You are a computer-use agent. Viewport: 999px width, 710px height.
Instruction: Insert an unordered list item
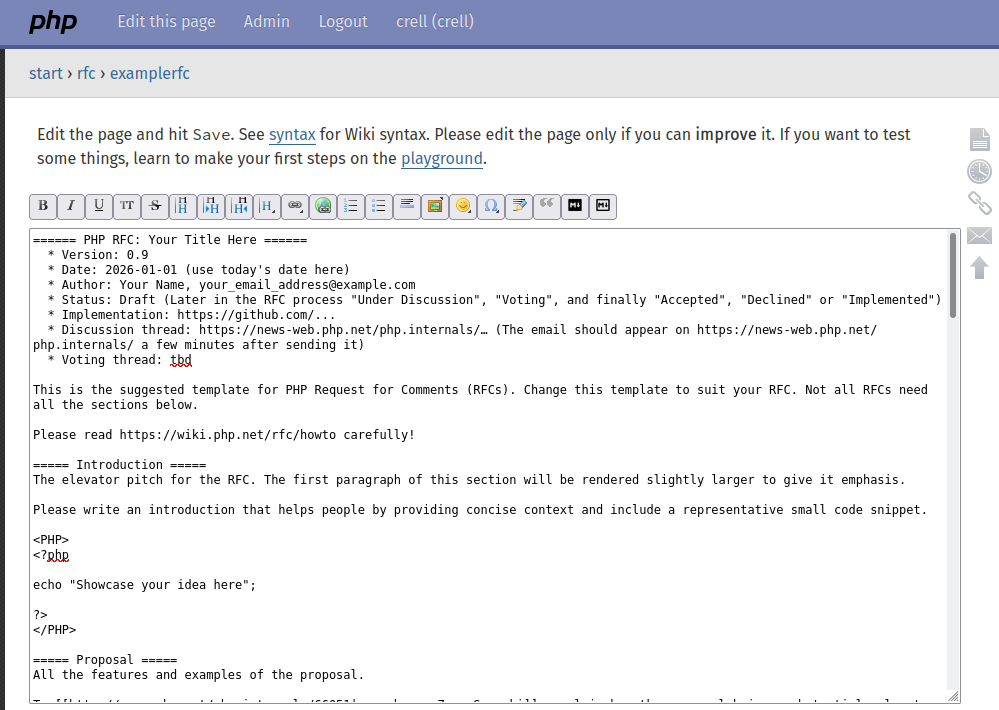(379, 206)
